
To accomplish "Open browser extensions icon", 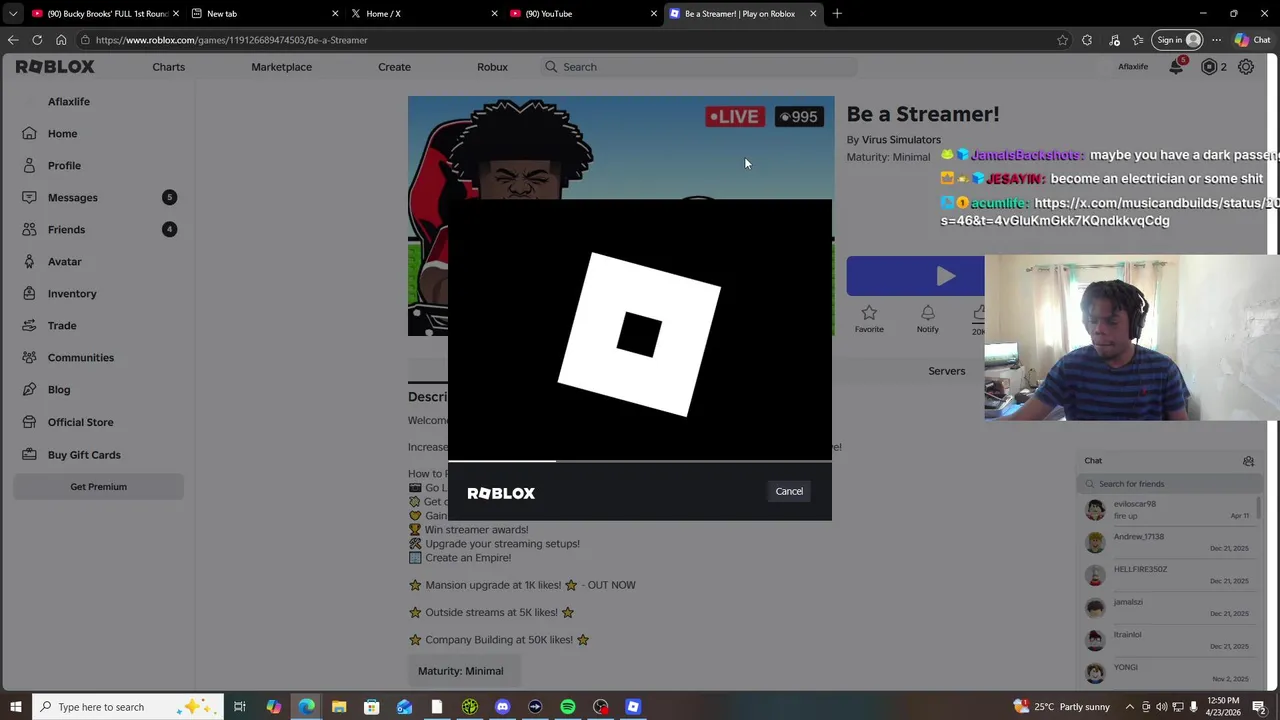I will click(x=1087, y=40).
